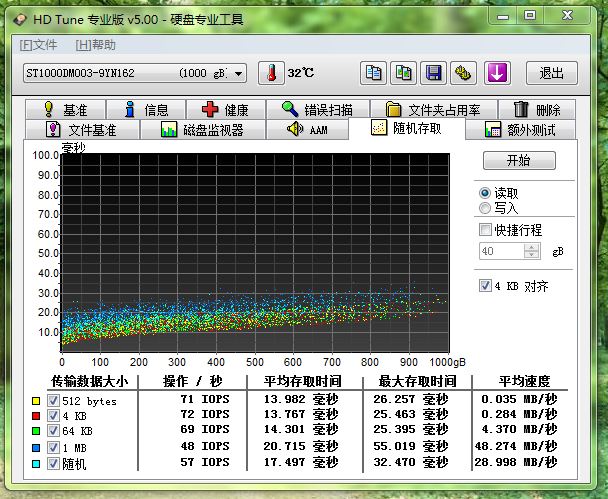Screen dimensions: 608x499
Task: Copy info to clipboard toolbar icon
Action: click(x=373, y=73)
